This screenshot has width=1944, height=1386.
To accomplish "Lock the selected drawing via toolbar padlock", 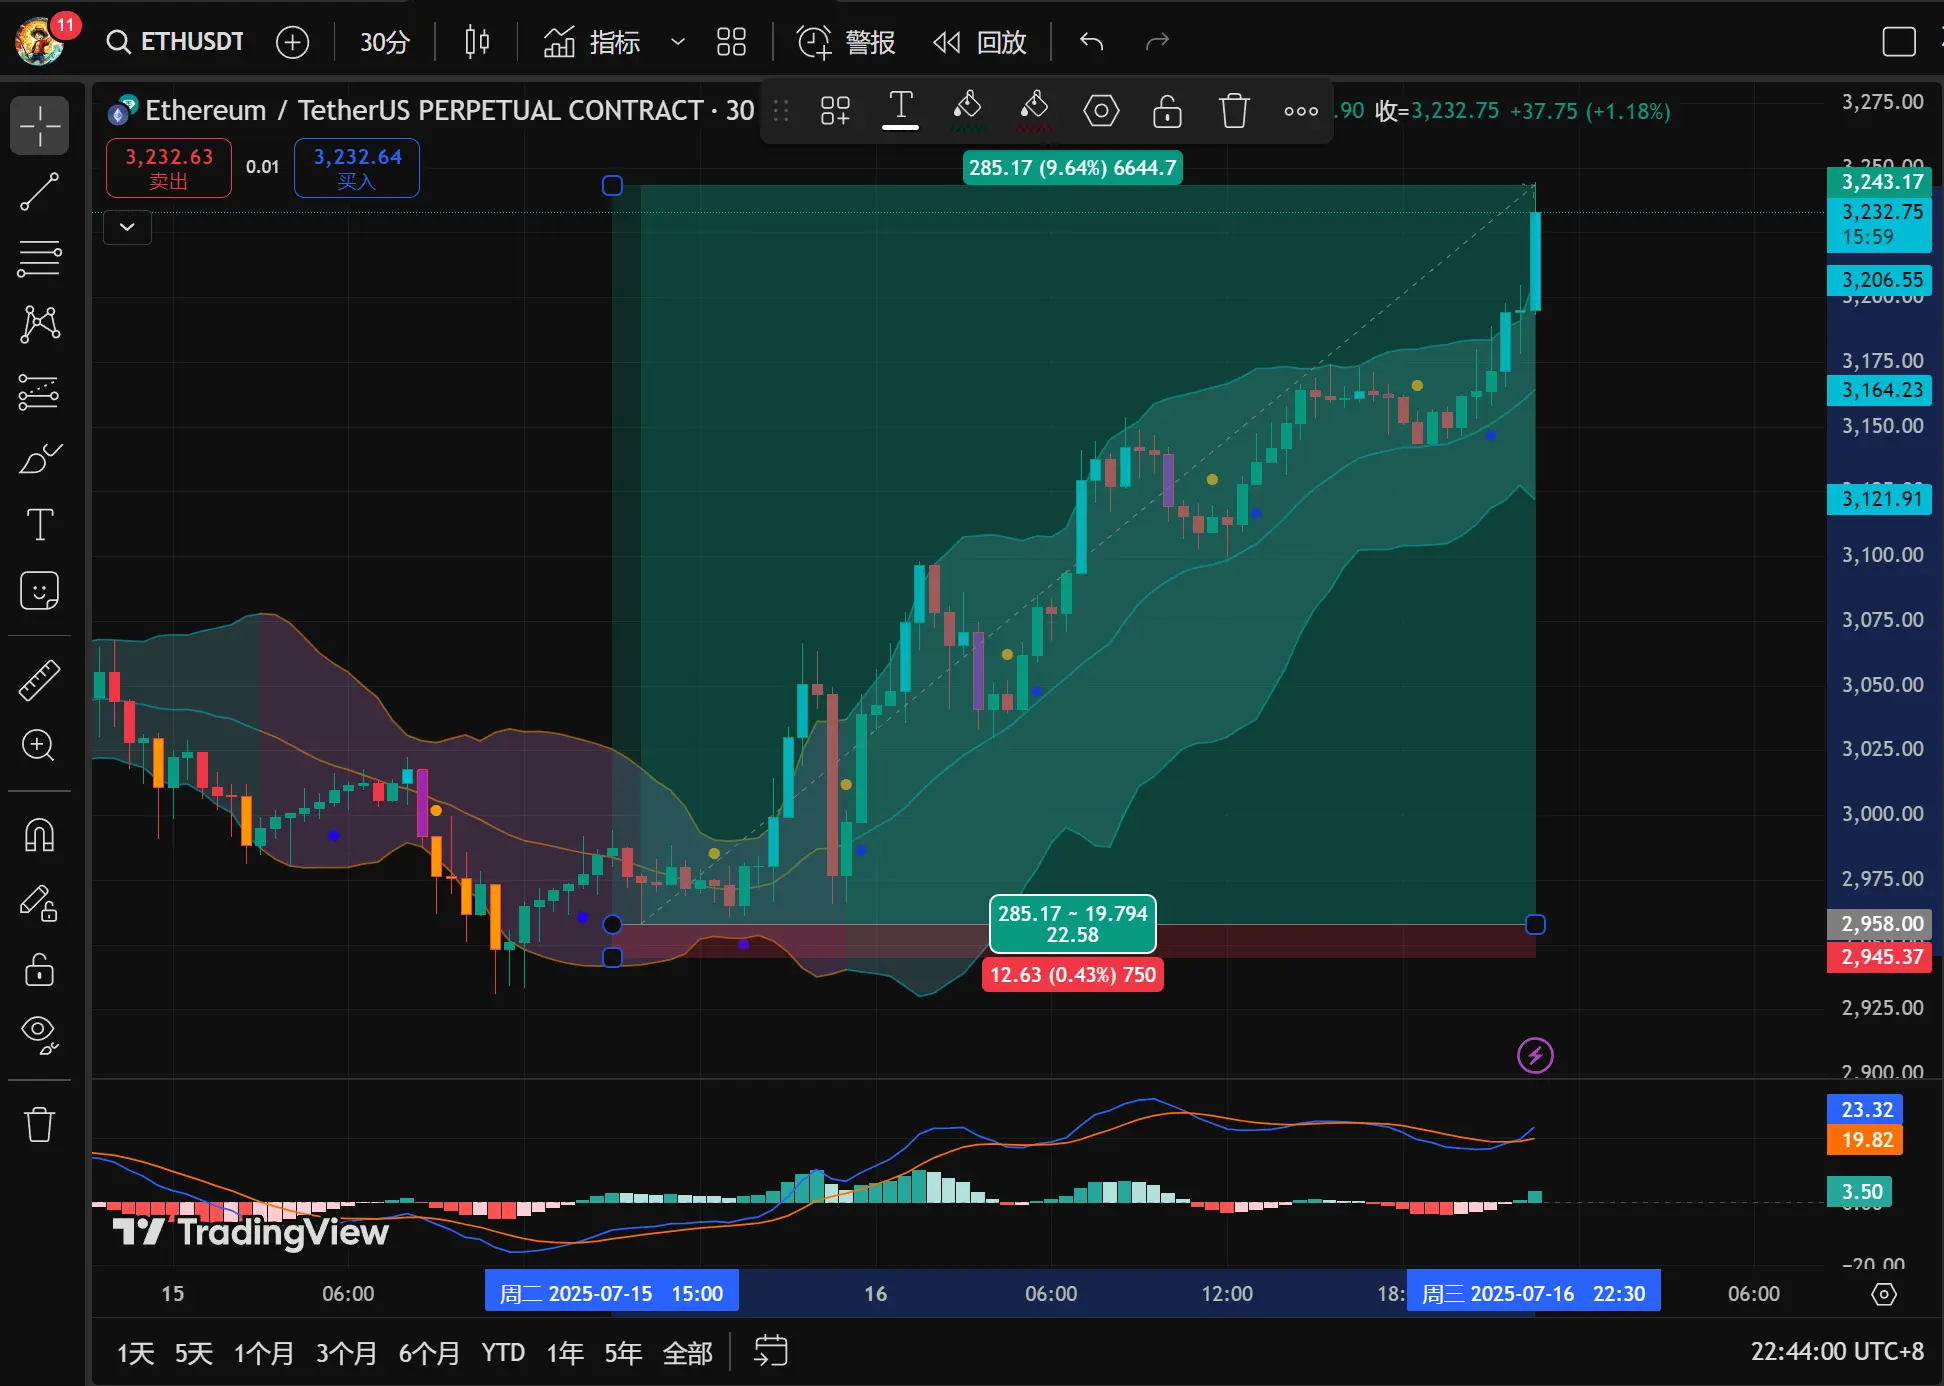I will (1167, 110).
